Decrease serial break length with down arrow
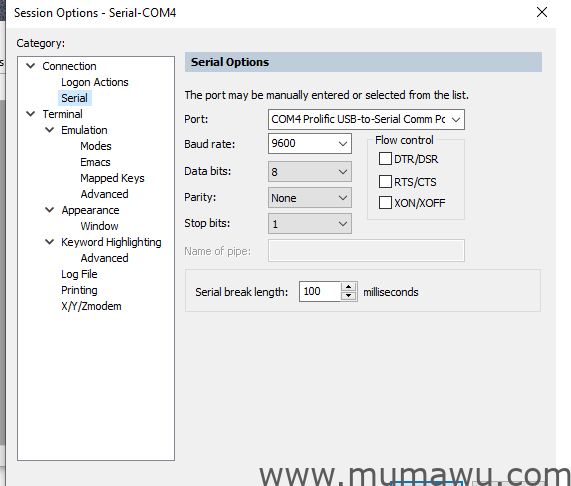571x486 pixels. [348, 296]
